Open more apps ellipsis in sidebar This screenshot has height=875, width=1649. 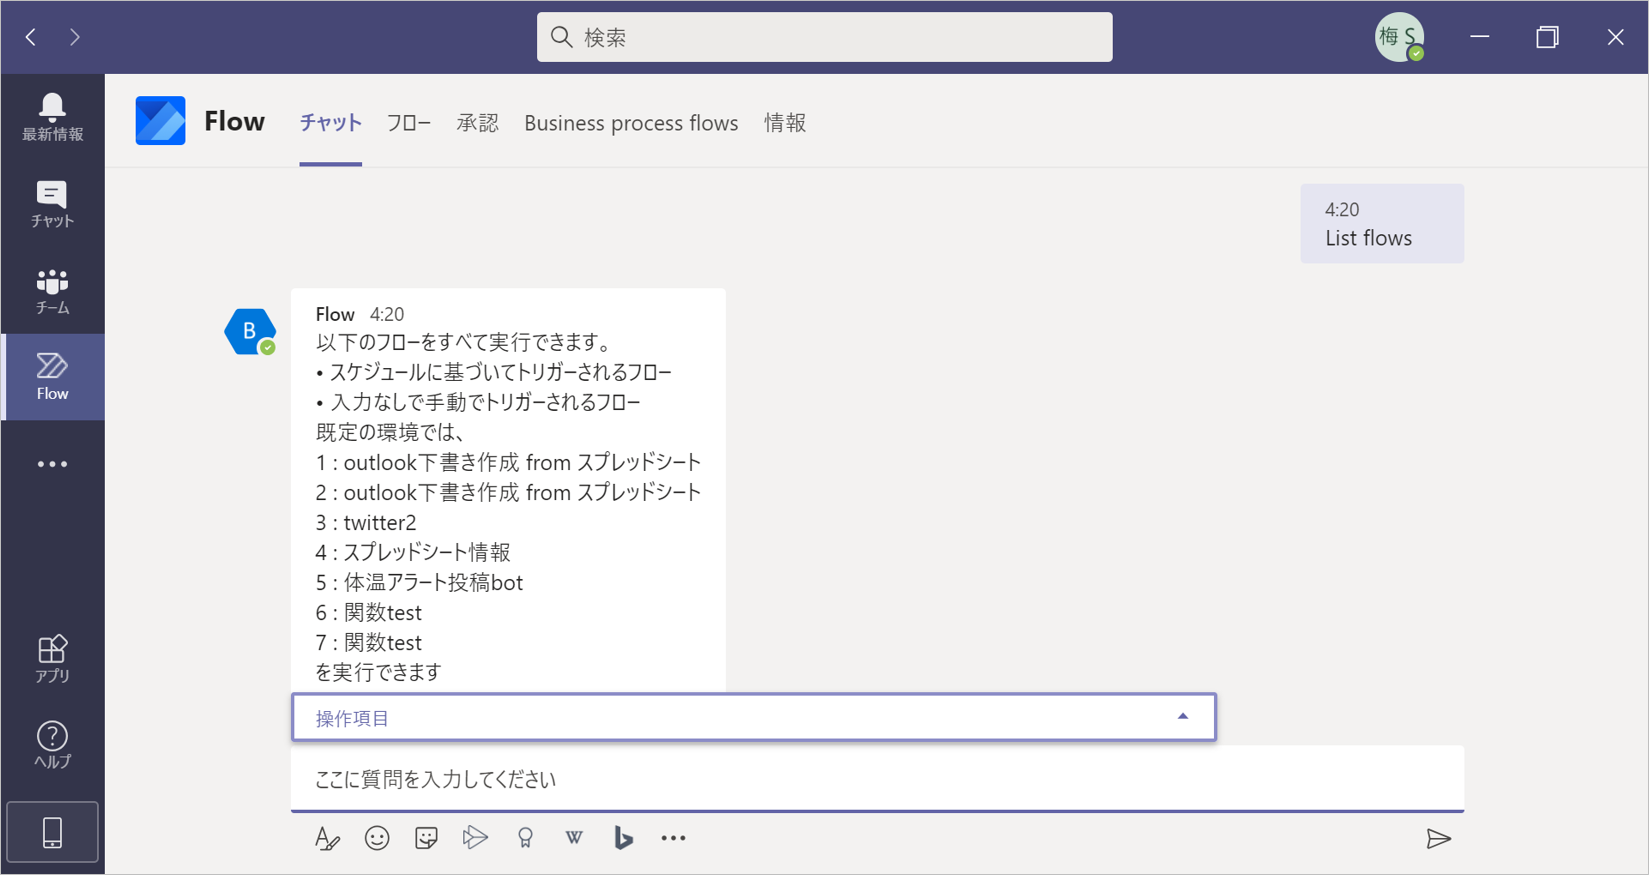click(52, 464)
